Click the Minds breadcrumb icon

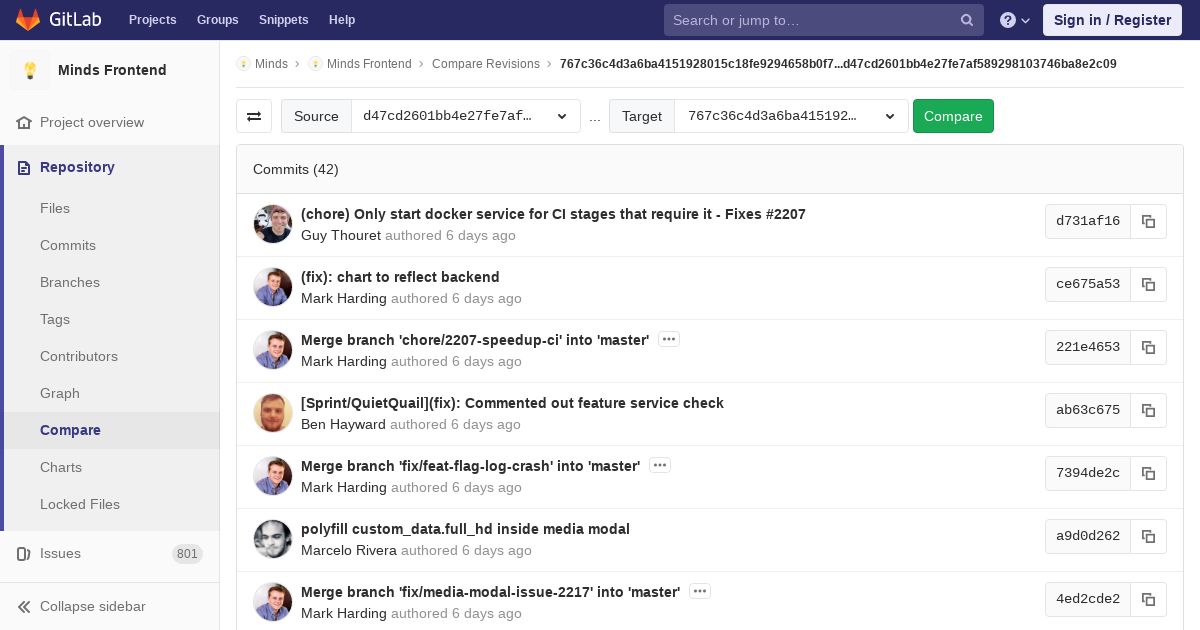[x=243, y=63]
